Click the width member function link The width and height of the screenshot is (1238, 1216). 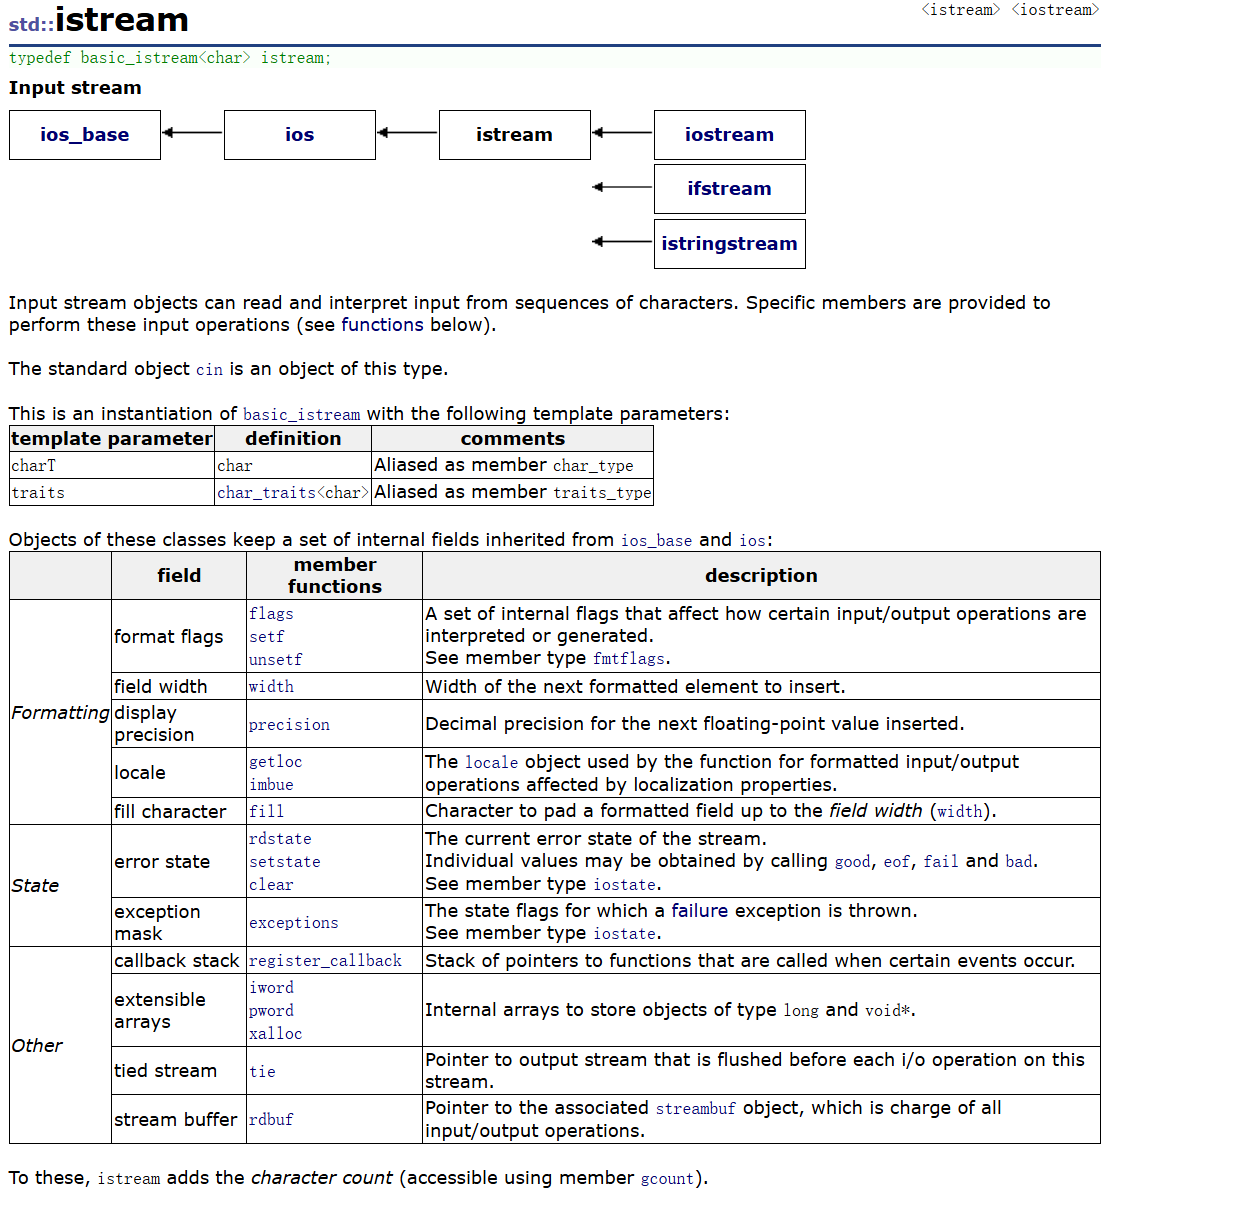pyautogui.click(x=271, y=687)
